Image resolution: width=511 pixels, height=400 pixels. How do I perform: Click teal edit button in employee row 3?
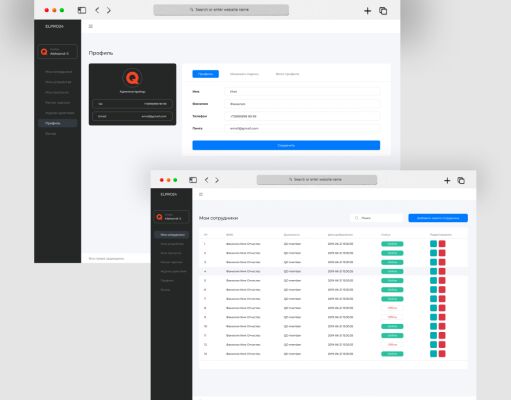433,262
